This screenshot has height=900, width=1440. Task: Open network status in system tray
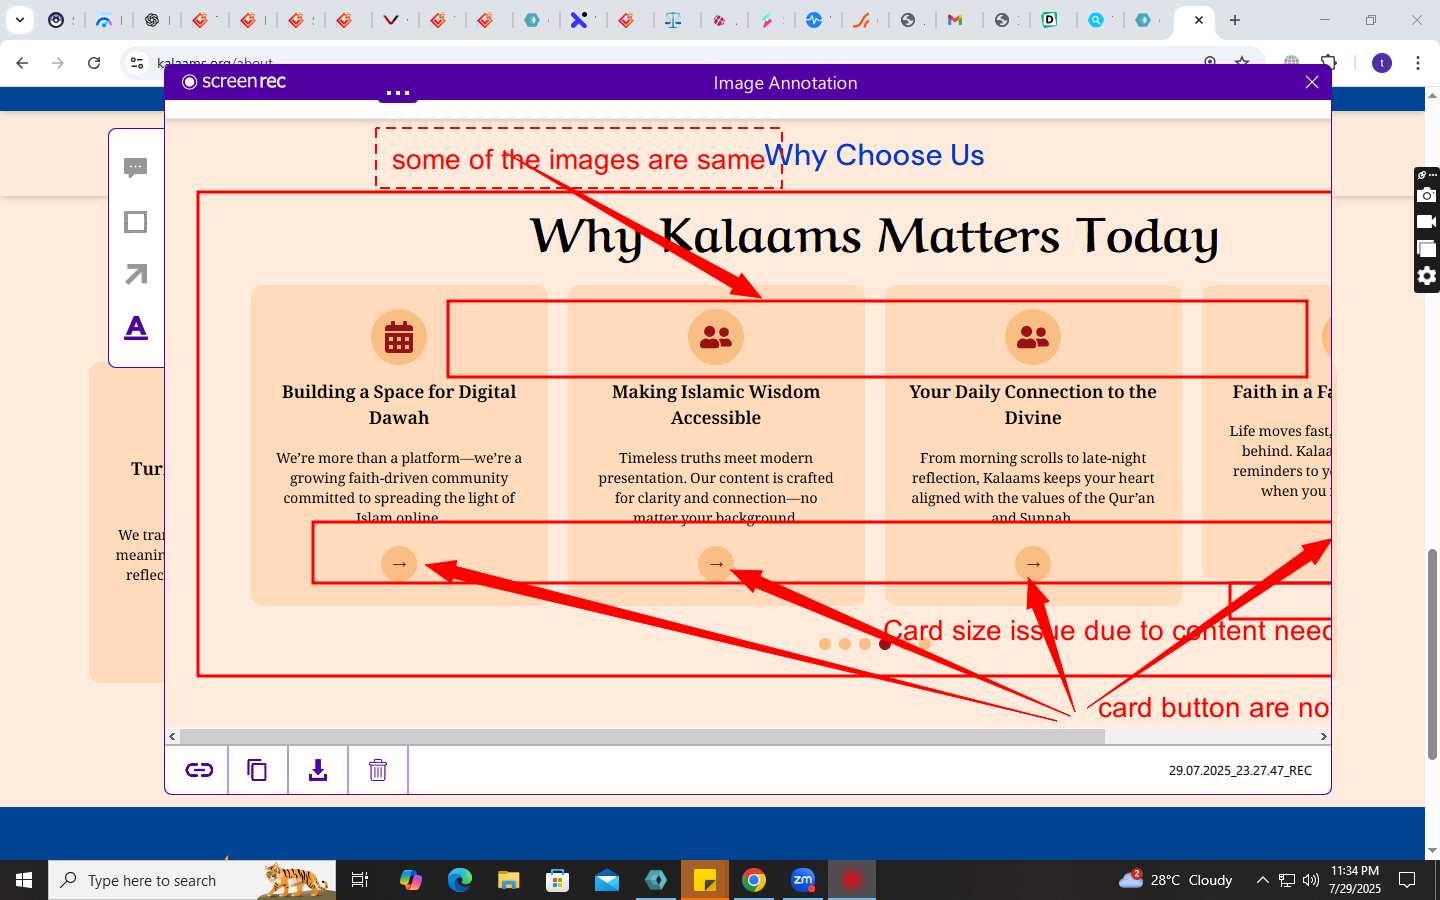(1287, 880)
